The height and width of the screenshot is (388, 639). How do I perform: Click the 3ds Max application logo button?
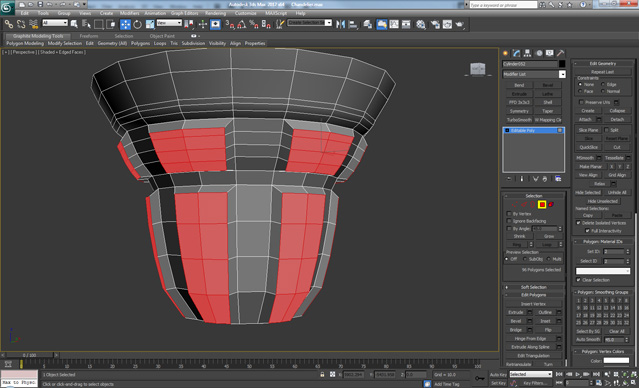[7, 8]
